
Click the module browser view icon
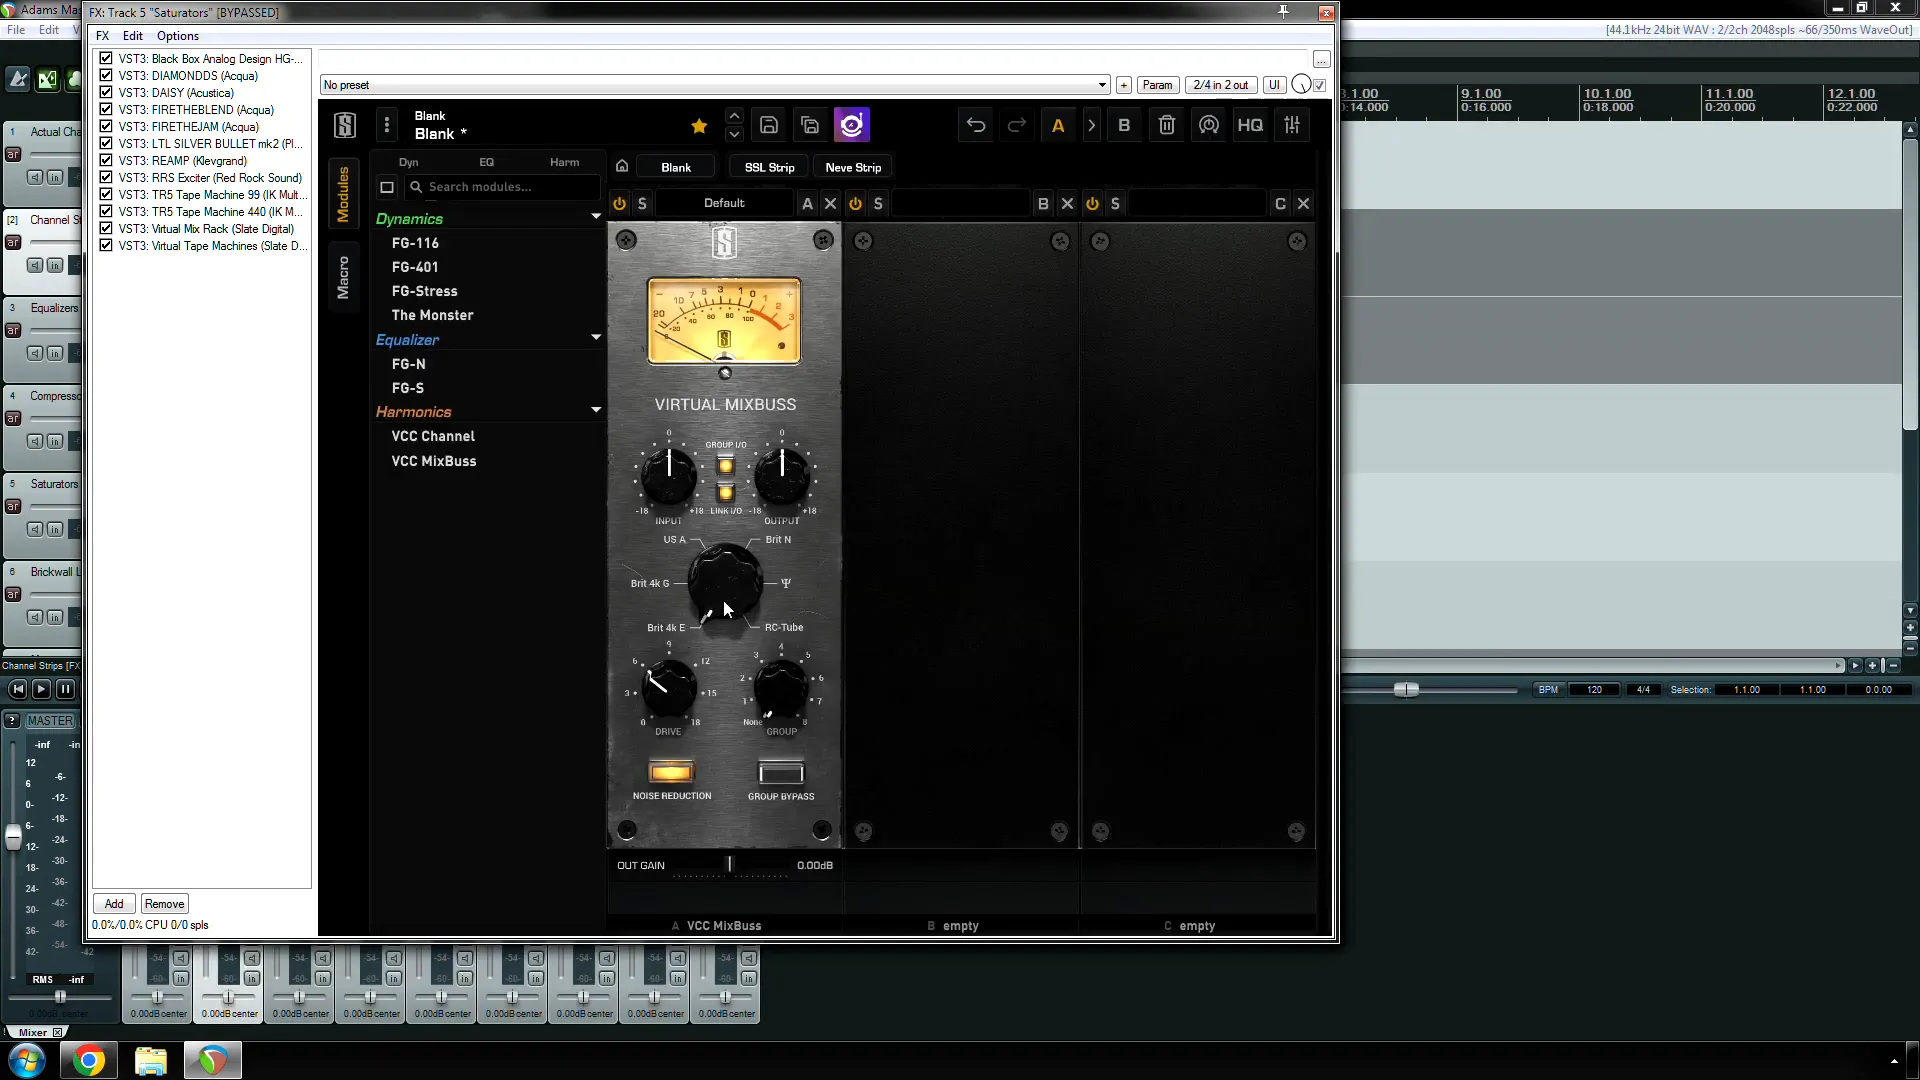(387, 187)
